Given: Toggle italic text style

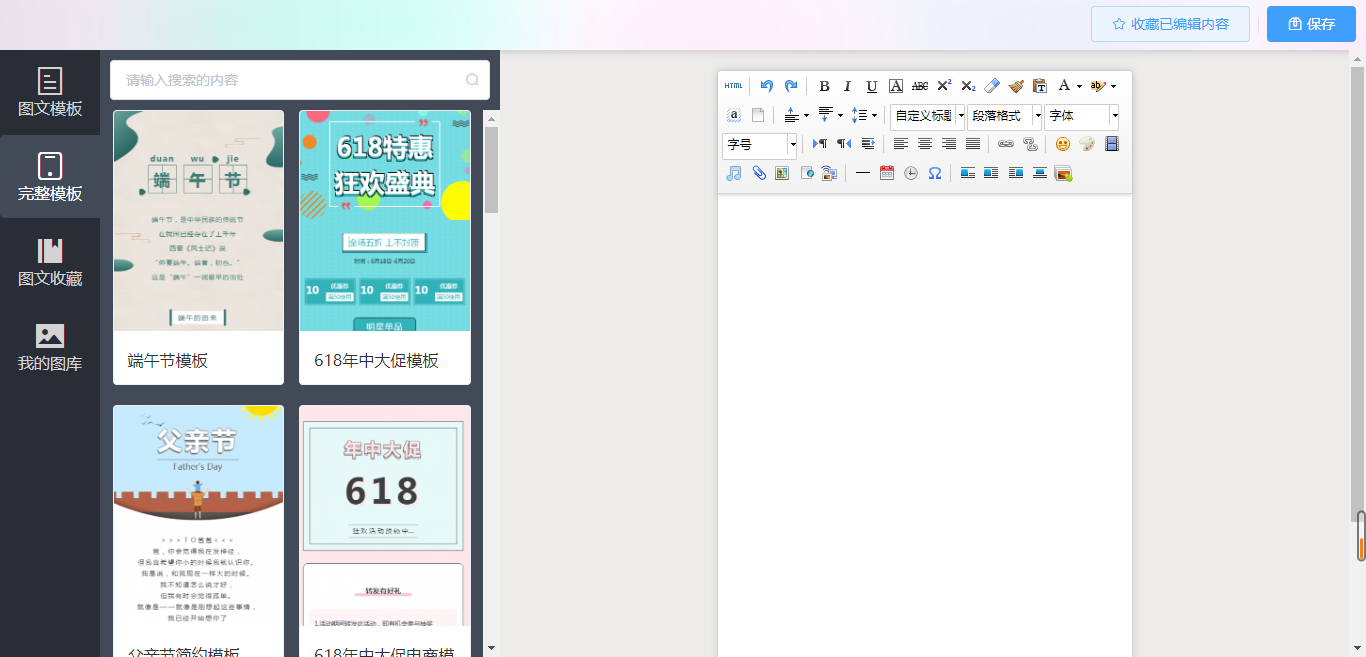Looking at the screenshot, I should click(x=848, y=86).
